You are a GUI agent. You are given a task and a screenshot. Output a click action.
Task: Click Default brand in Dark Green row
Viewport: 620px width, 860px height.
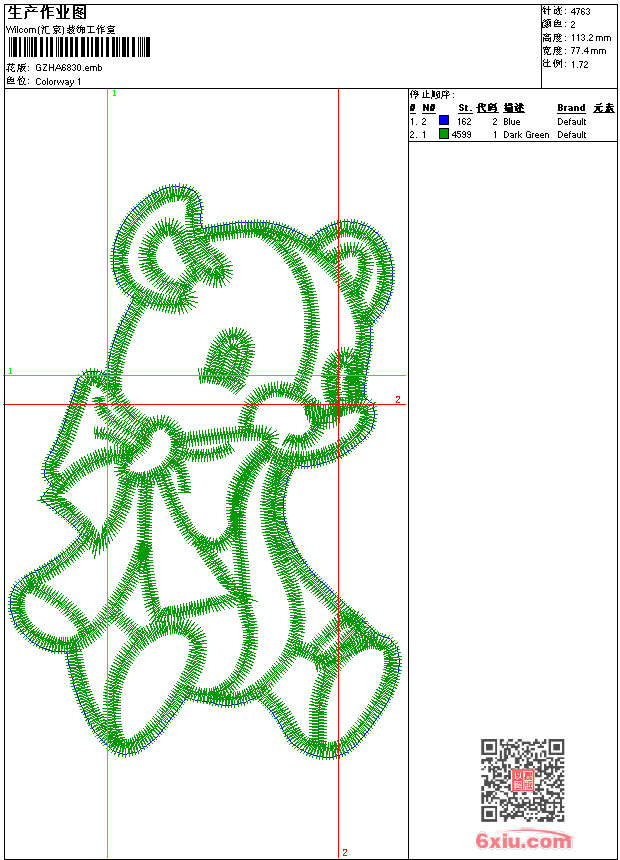pyautogui.click(x=572, y=135)
